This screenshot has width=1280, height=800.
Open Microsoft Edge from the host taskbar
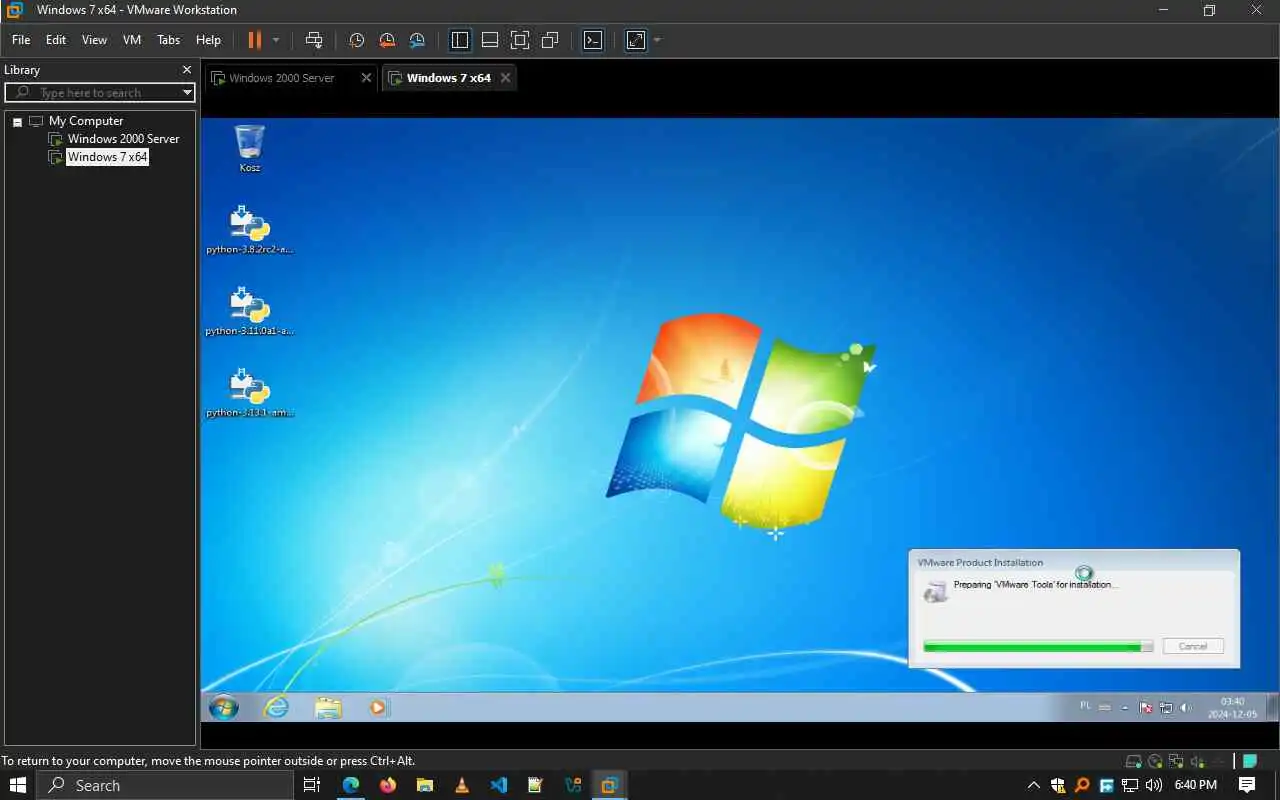click(350, 785)
